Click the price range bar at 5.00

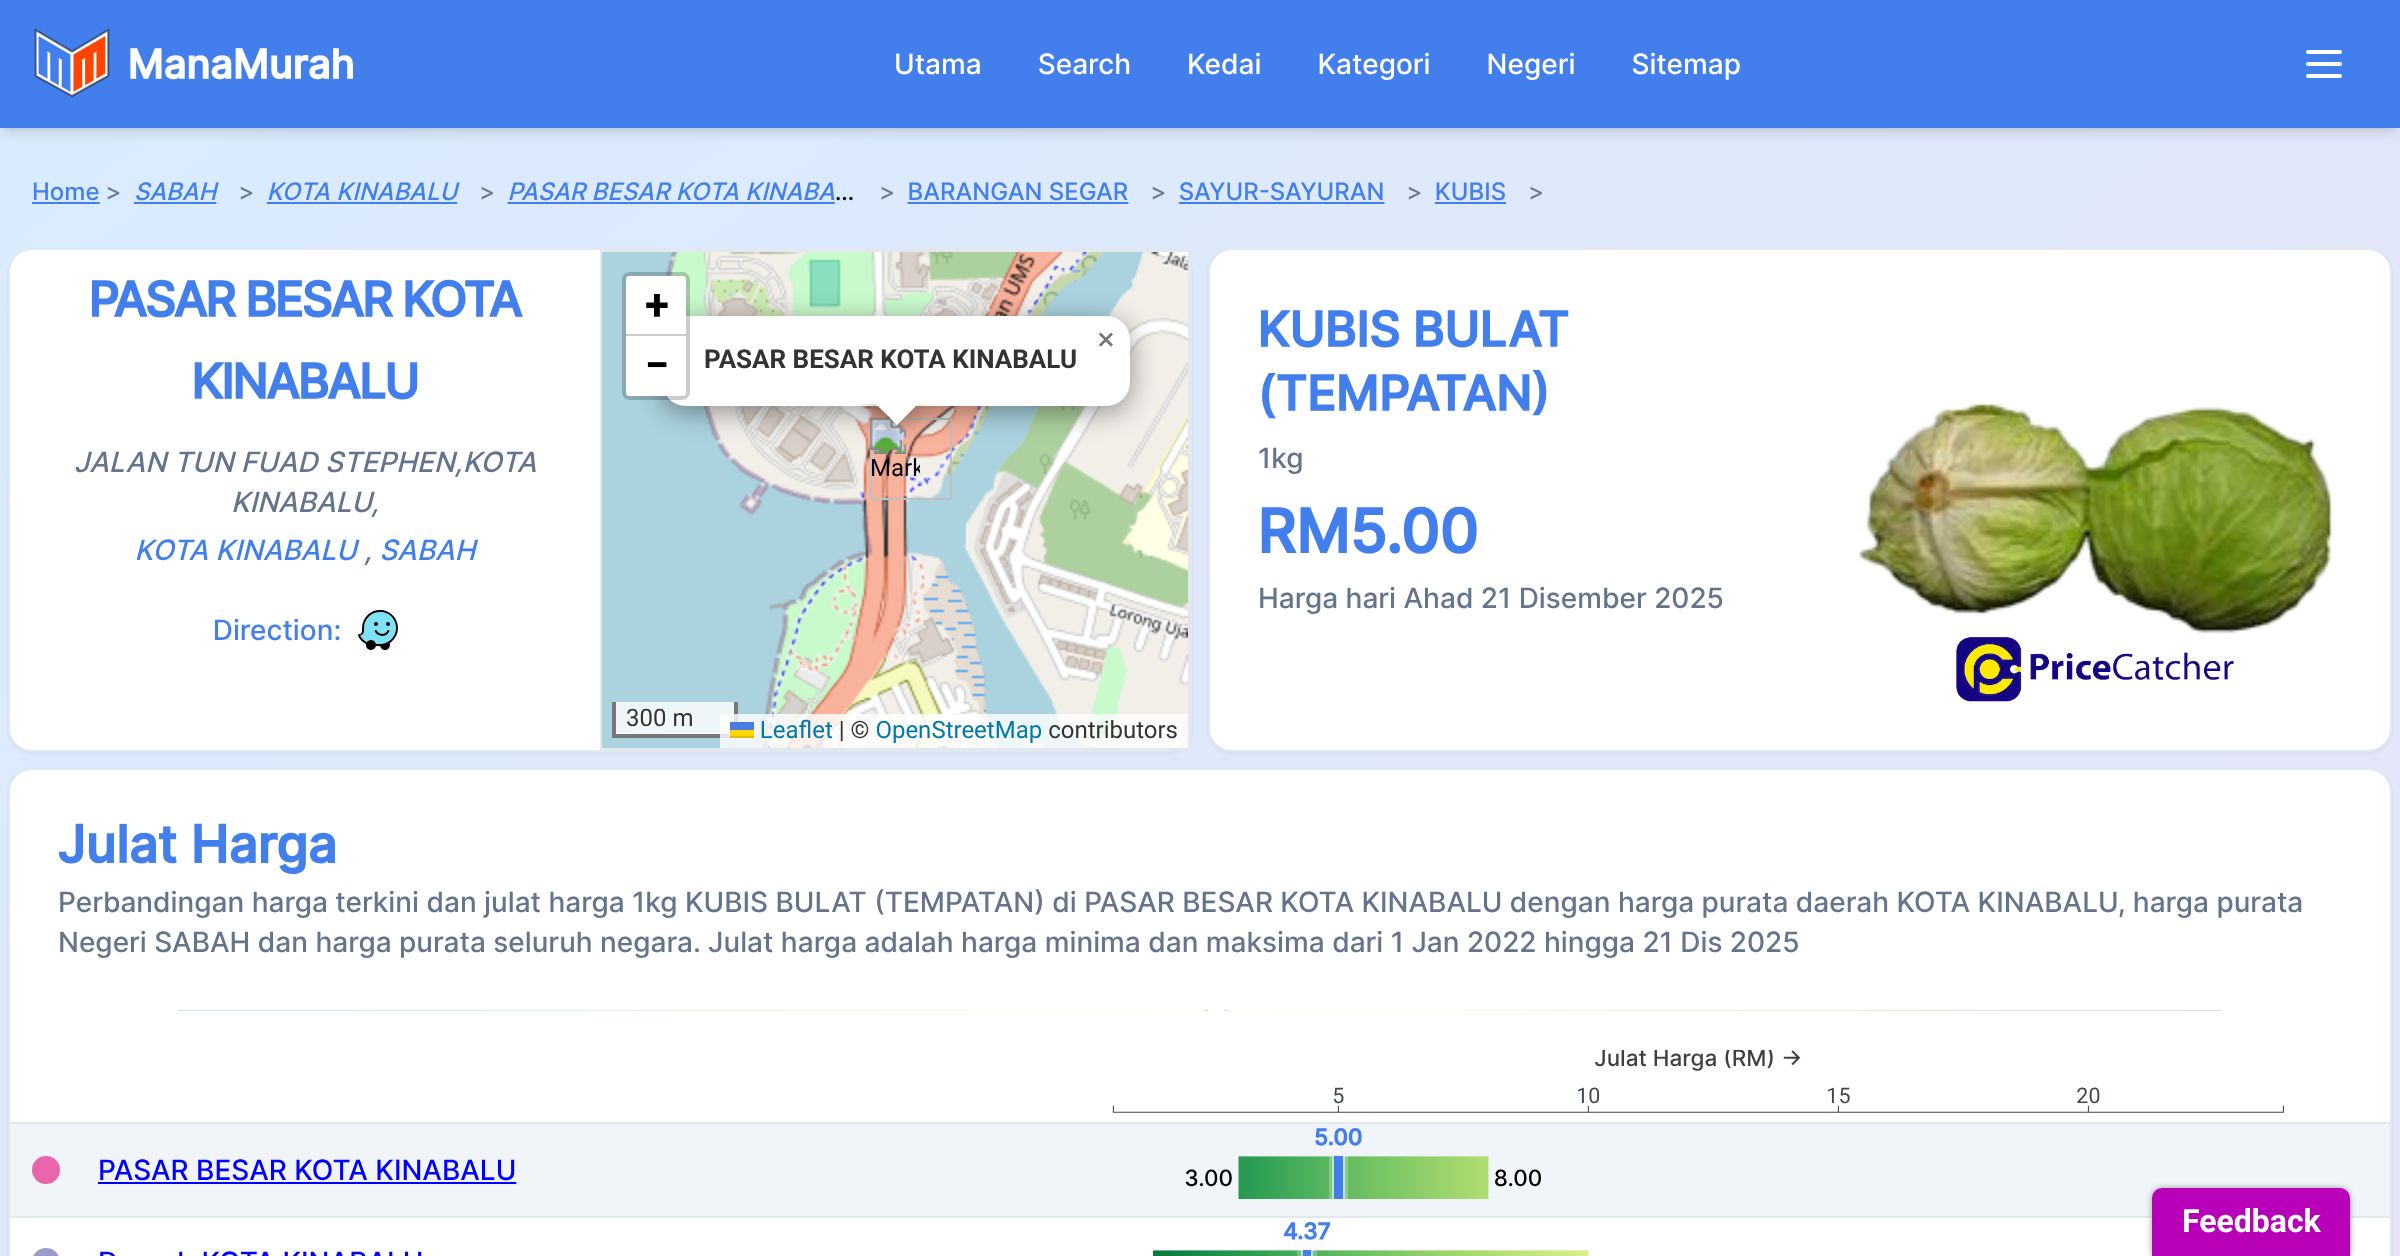pos(1338,1177)
